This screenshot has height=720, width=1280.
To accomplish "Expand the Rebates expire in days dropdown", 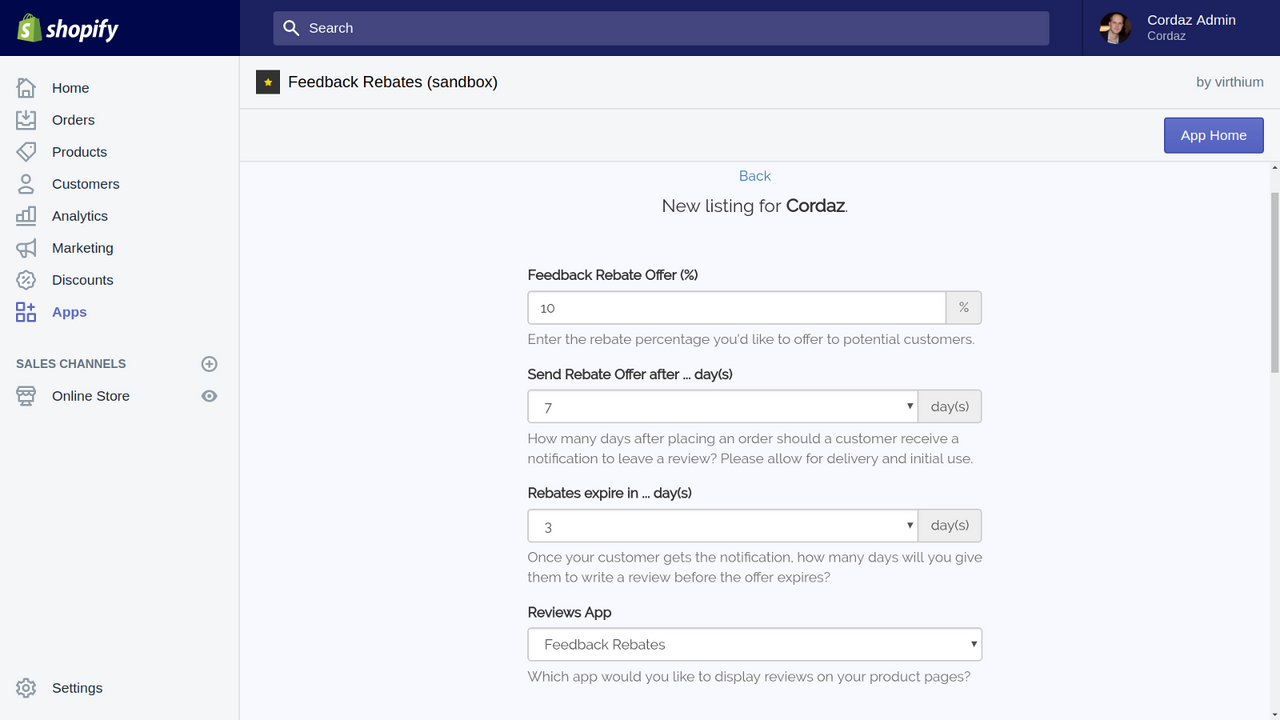I will pyautogui.click(x=722, y=525).
